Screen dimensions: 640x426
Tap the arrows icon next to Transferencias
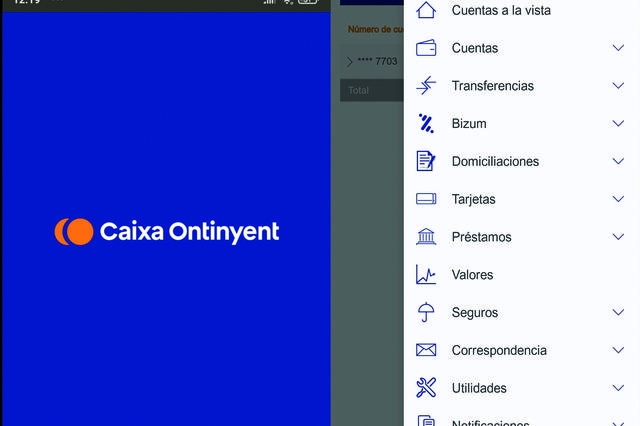(x=426, y=85)
